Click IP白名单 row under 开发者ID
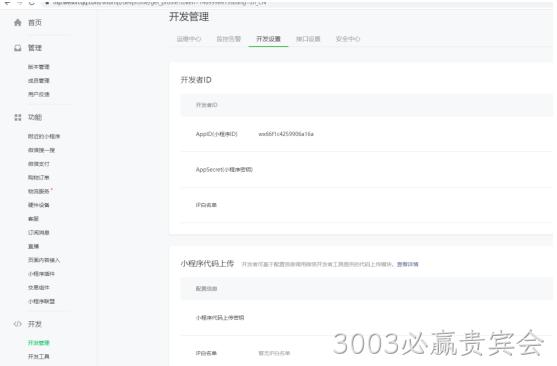 pyautogui.click(x=206, y=205)
